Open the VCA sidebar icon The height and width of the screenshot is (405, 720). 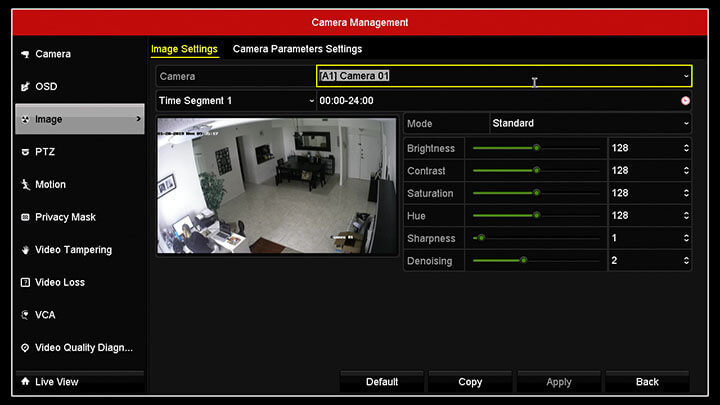(x=25, y=315)
